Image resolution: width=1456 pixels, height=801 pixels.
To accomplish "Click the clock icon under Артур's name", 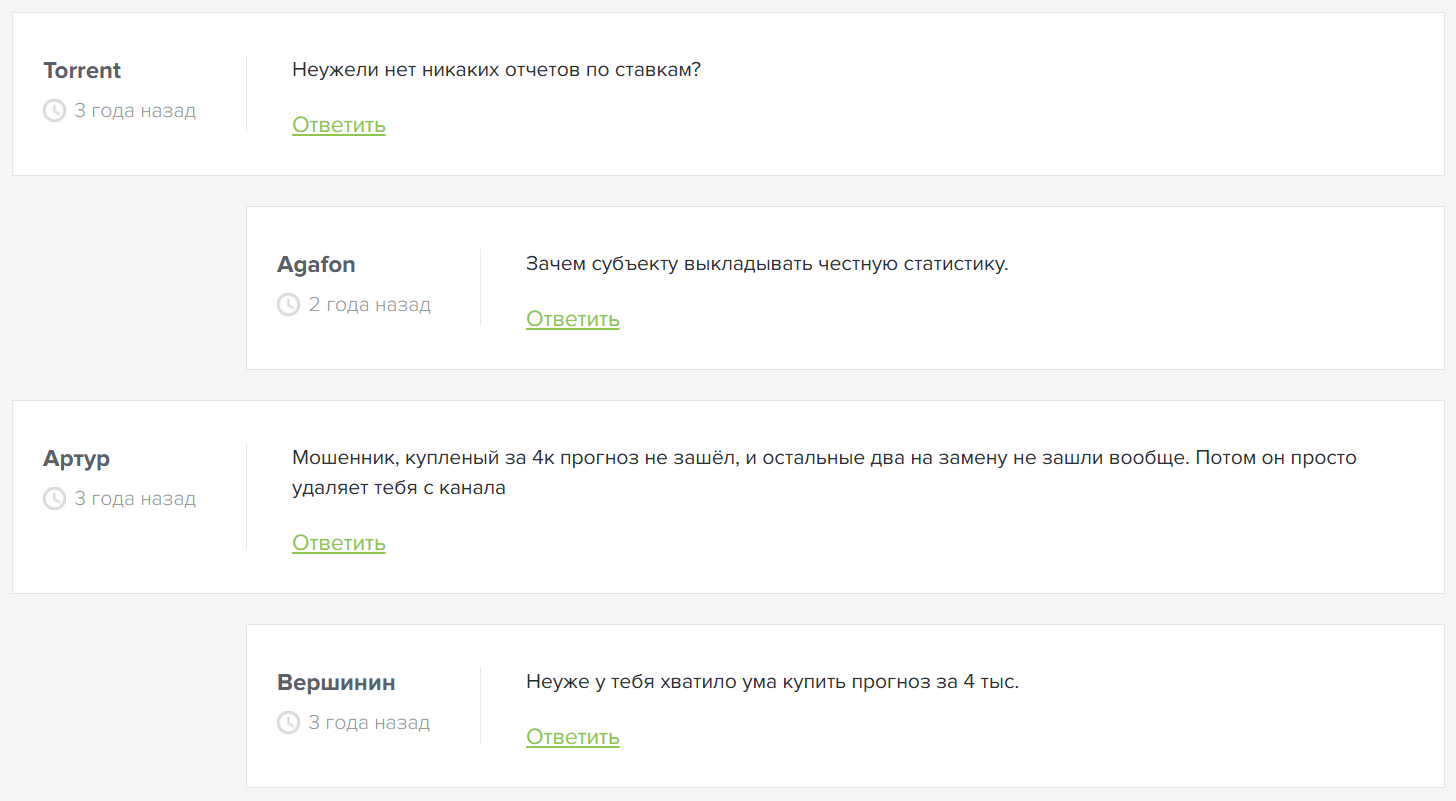I will click(x=54, y=499).
